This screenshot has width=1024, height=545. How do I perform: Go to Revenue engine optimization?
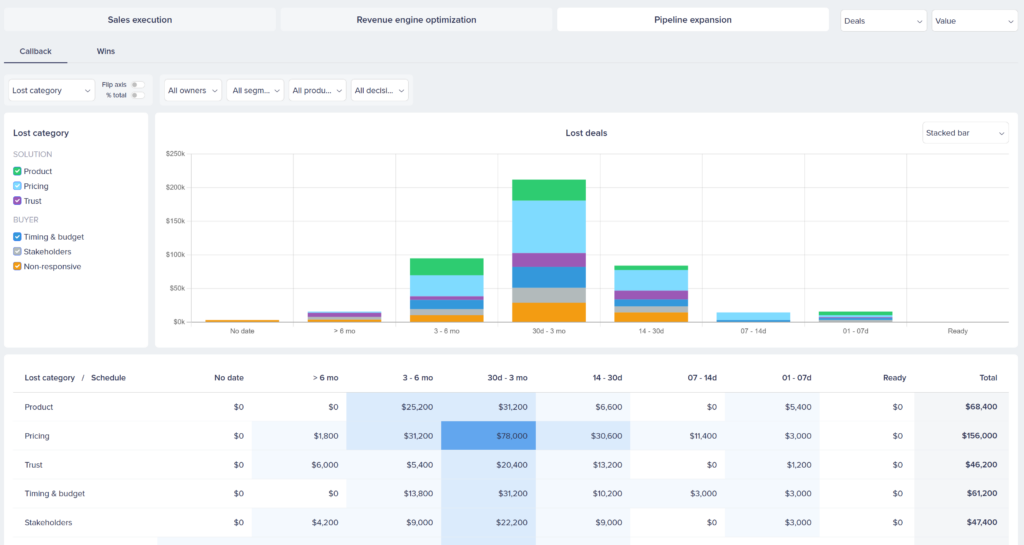tap(416, 20)
